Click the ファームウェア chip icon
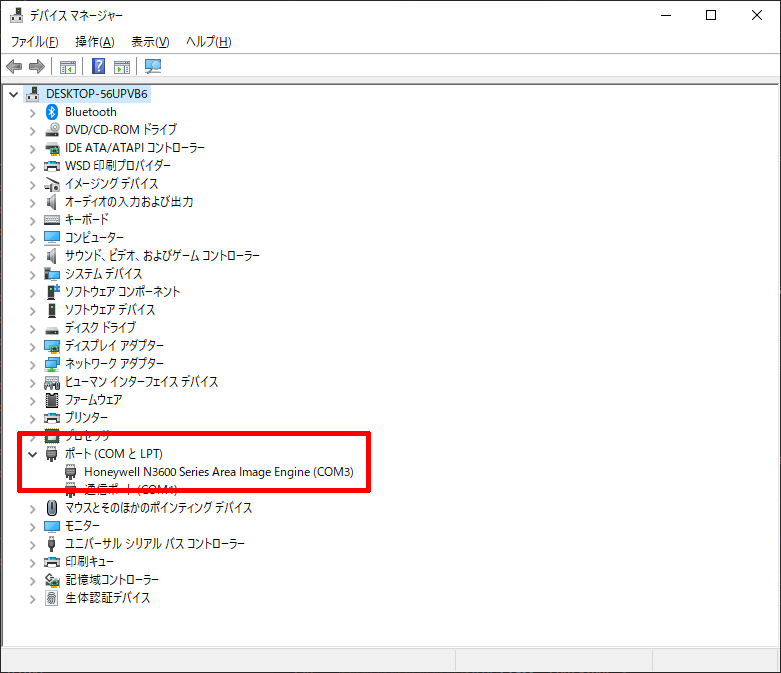Image resolution: width=781 pixels, height=673 pixels. point(52,400)
